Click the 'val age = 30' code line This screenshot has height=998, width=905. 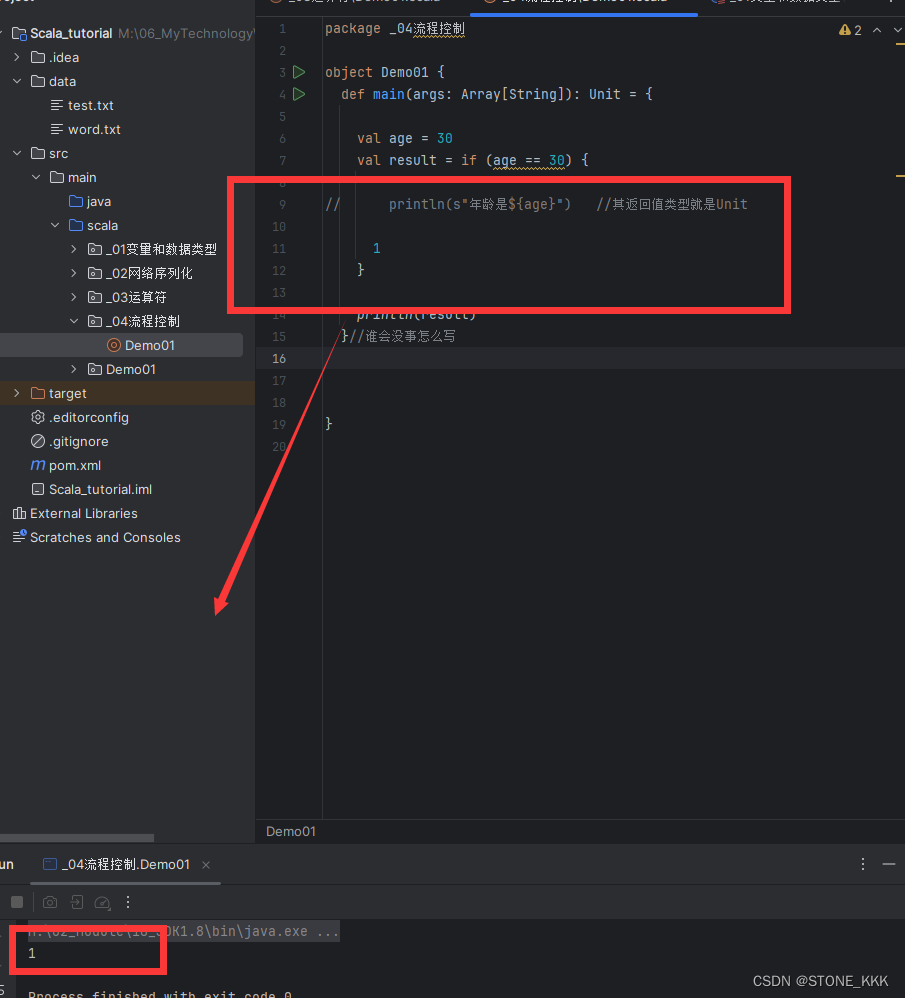[404, 138]
